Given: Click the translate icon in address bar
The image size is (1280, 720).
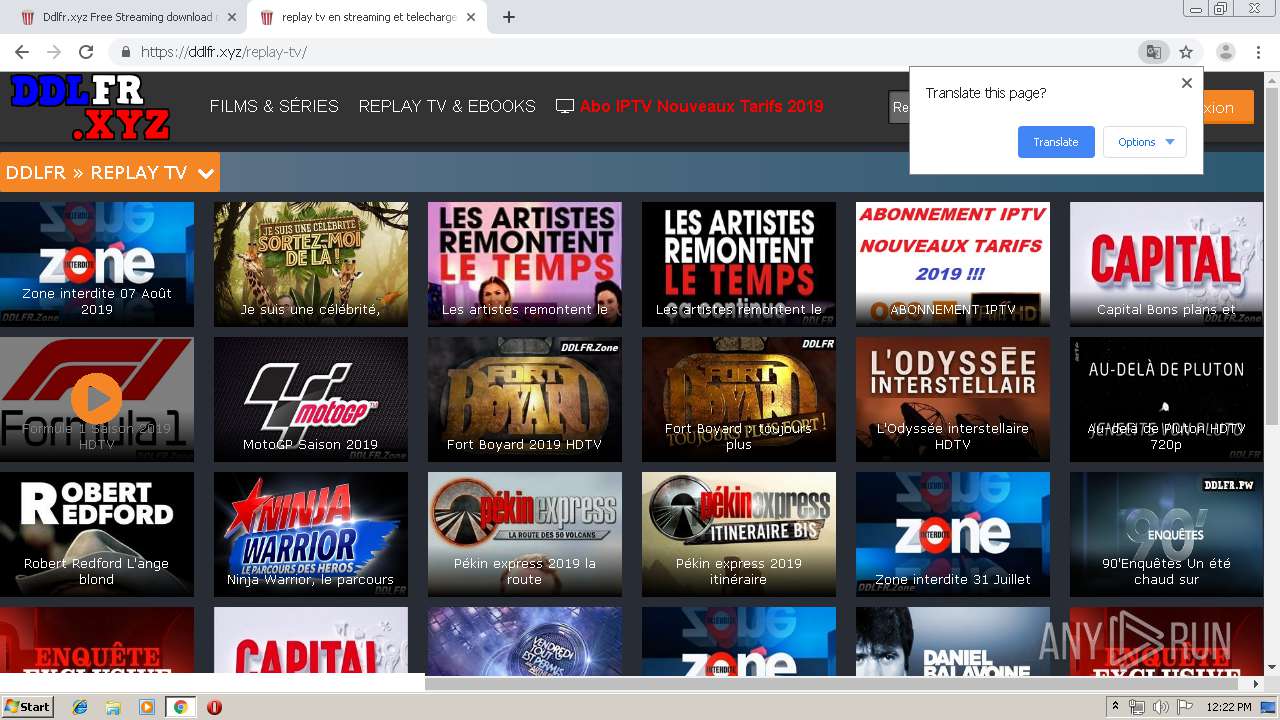Looking at the screenshot, I should (1153, 52).
